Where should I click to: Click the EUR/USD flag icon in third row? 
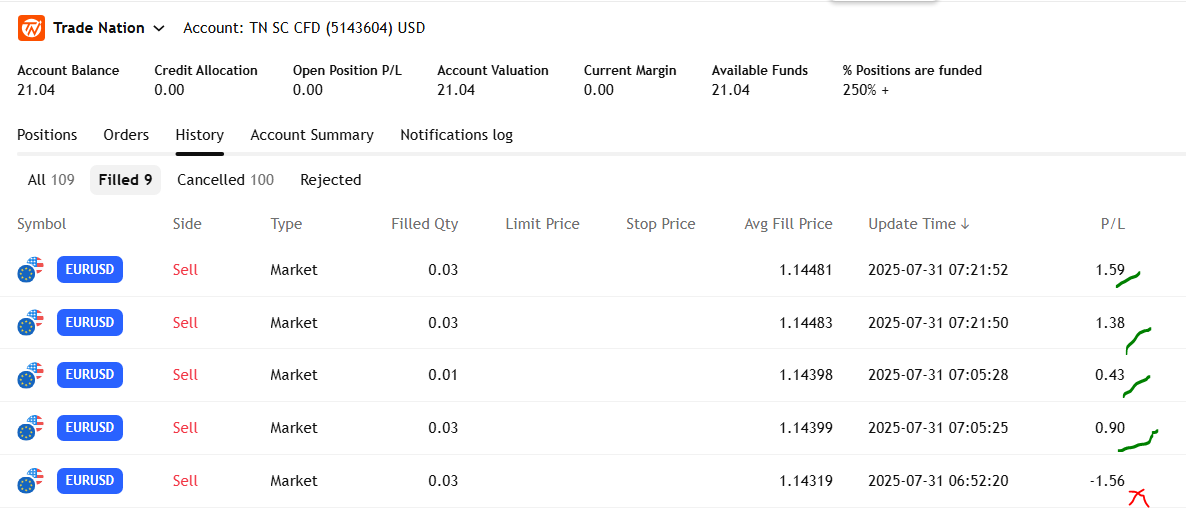click(31, 375)
